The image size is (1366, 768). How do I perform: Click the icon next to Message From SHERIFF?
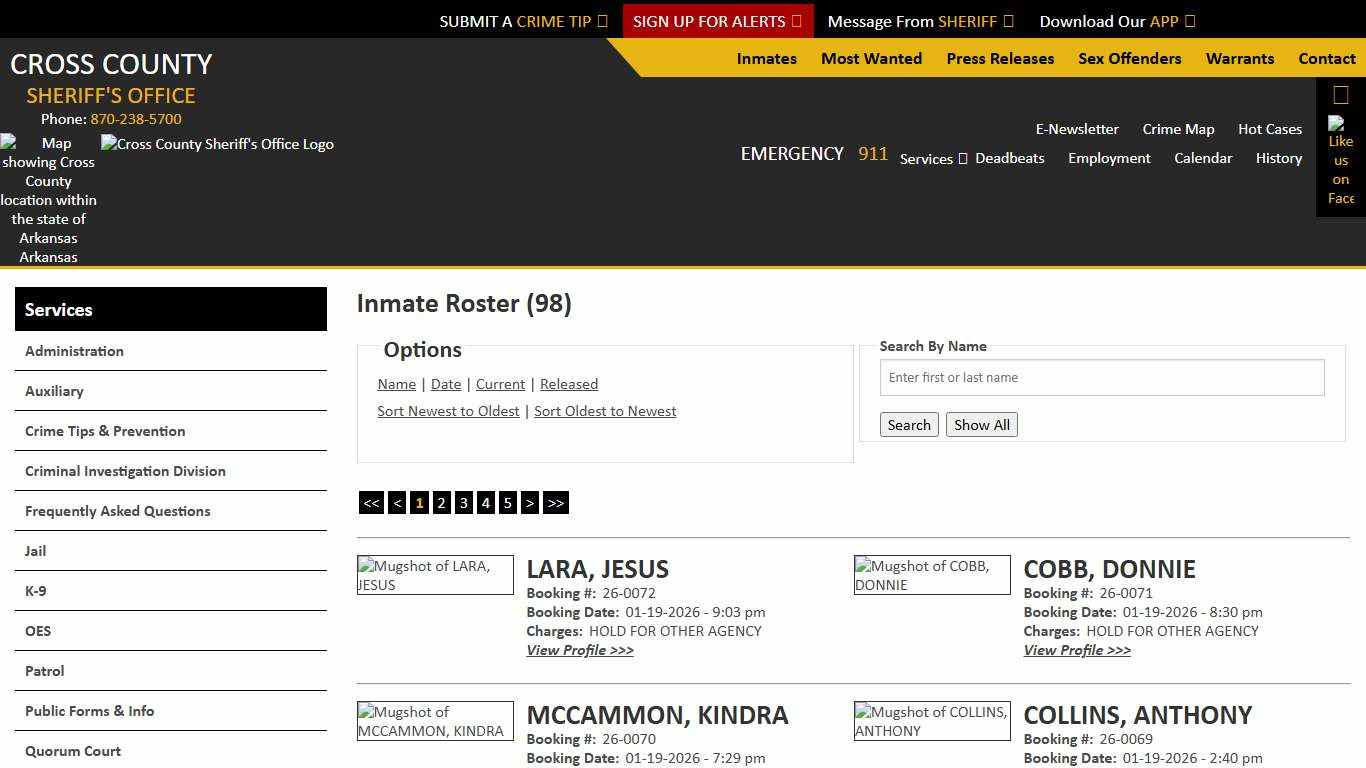(x=1009, y=20)
